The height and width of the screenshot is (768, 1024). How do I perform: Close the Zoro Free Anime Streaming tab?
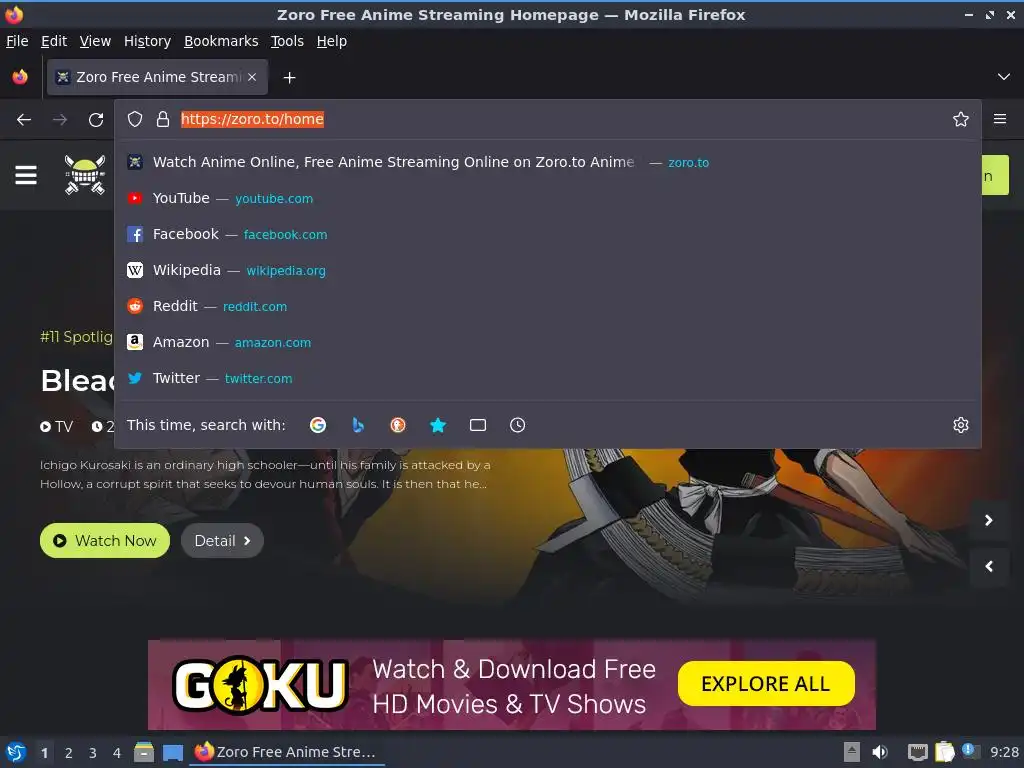[x=252, y=77]
